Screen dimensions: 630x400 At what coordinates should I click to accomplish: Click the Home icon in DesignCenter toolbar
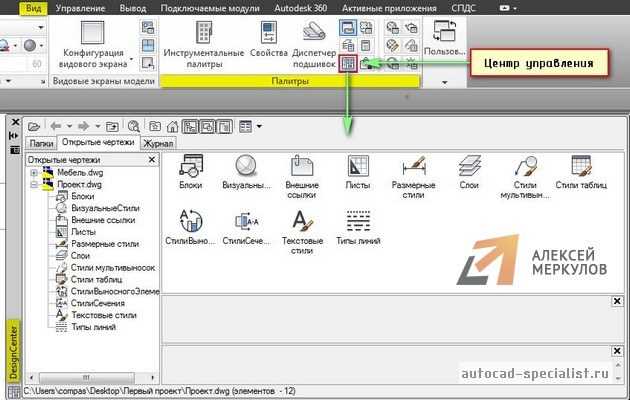[x=172, y=126]
